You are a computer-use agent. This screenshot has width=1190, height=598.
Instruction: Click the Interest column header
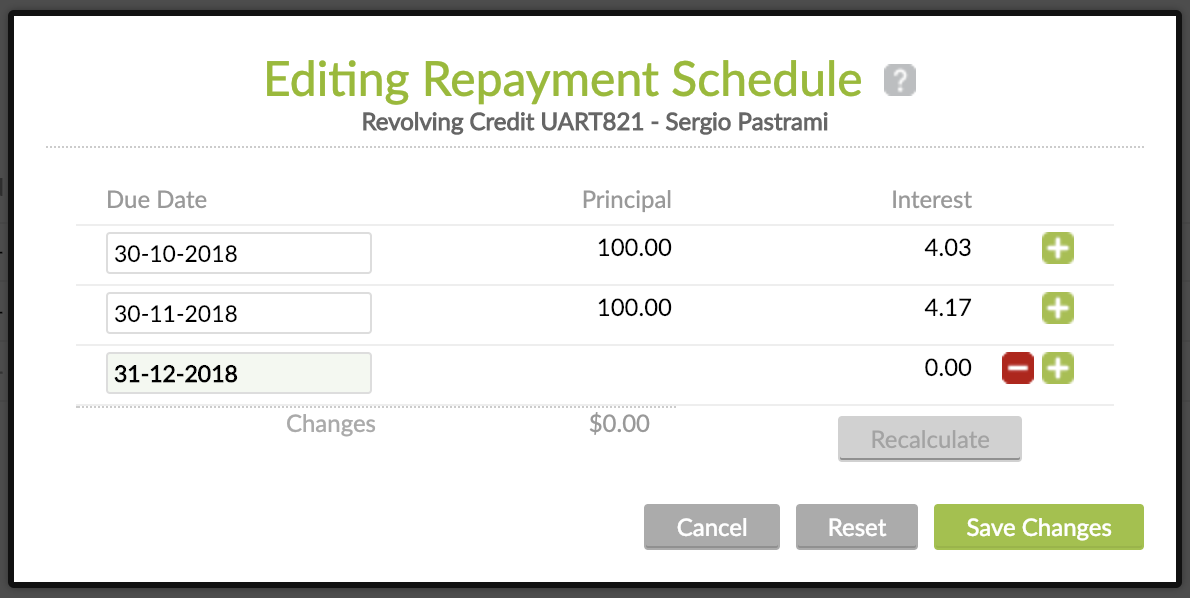(931, 200)
